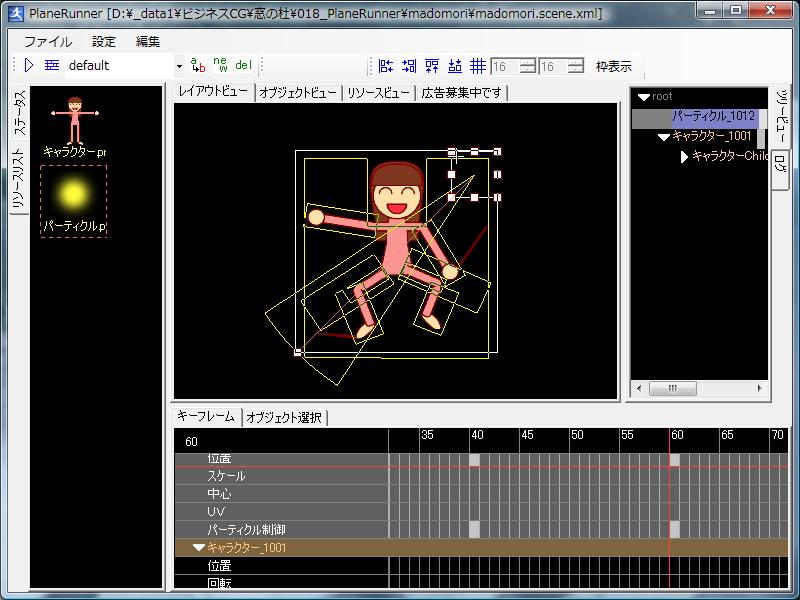
Task: Click the leftmost keyframe insertion icon
Action: 385,65
